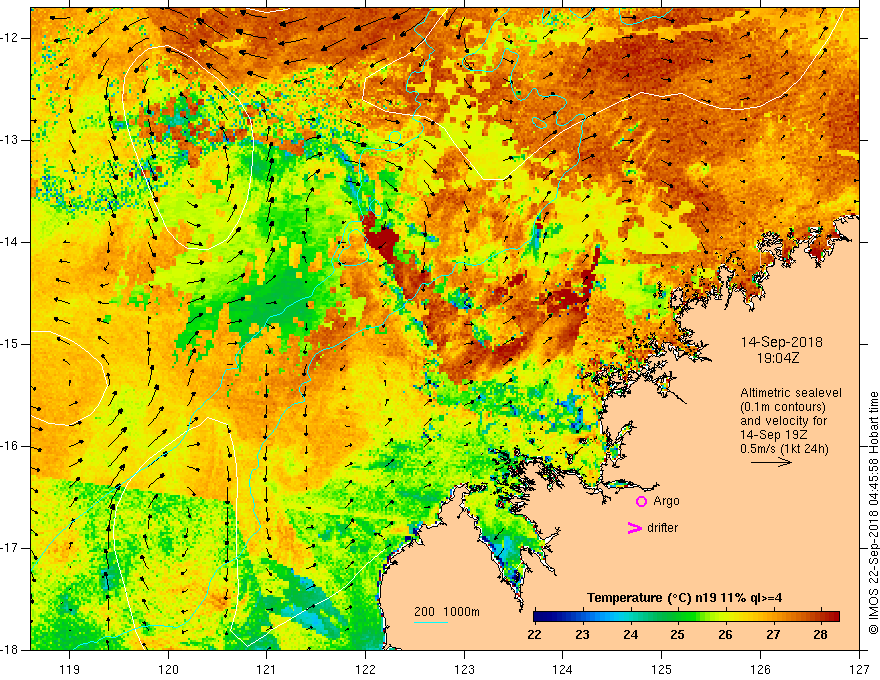Click the 19:04Z time label
880x680 pixels.
[x=777, y=358]
